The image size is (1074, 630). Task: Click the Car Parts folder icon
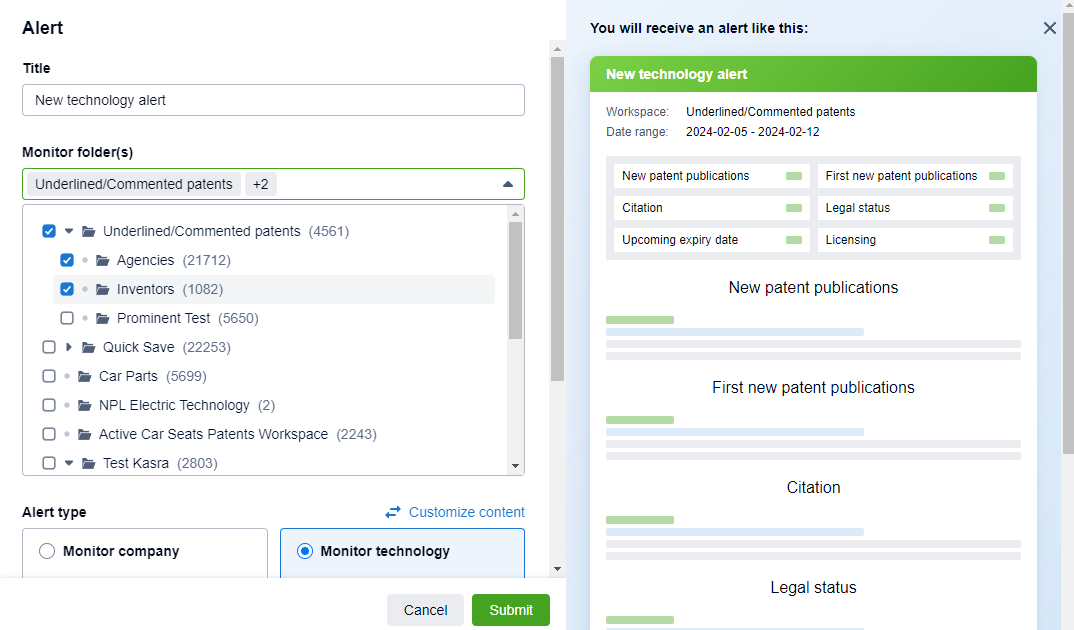tap(85, 376)
